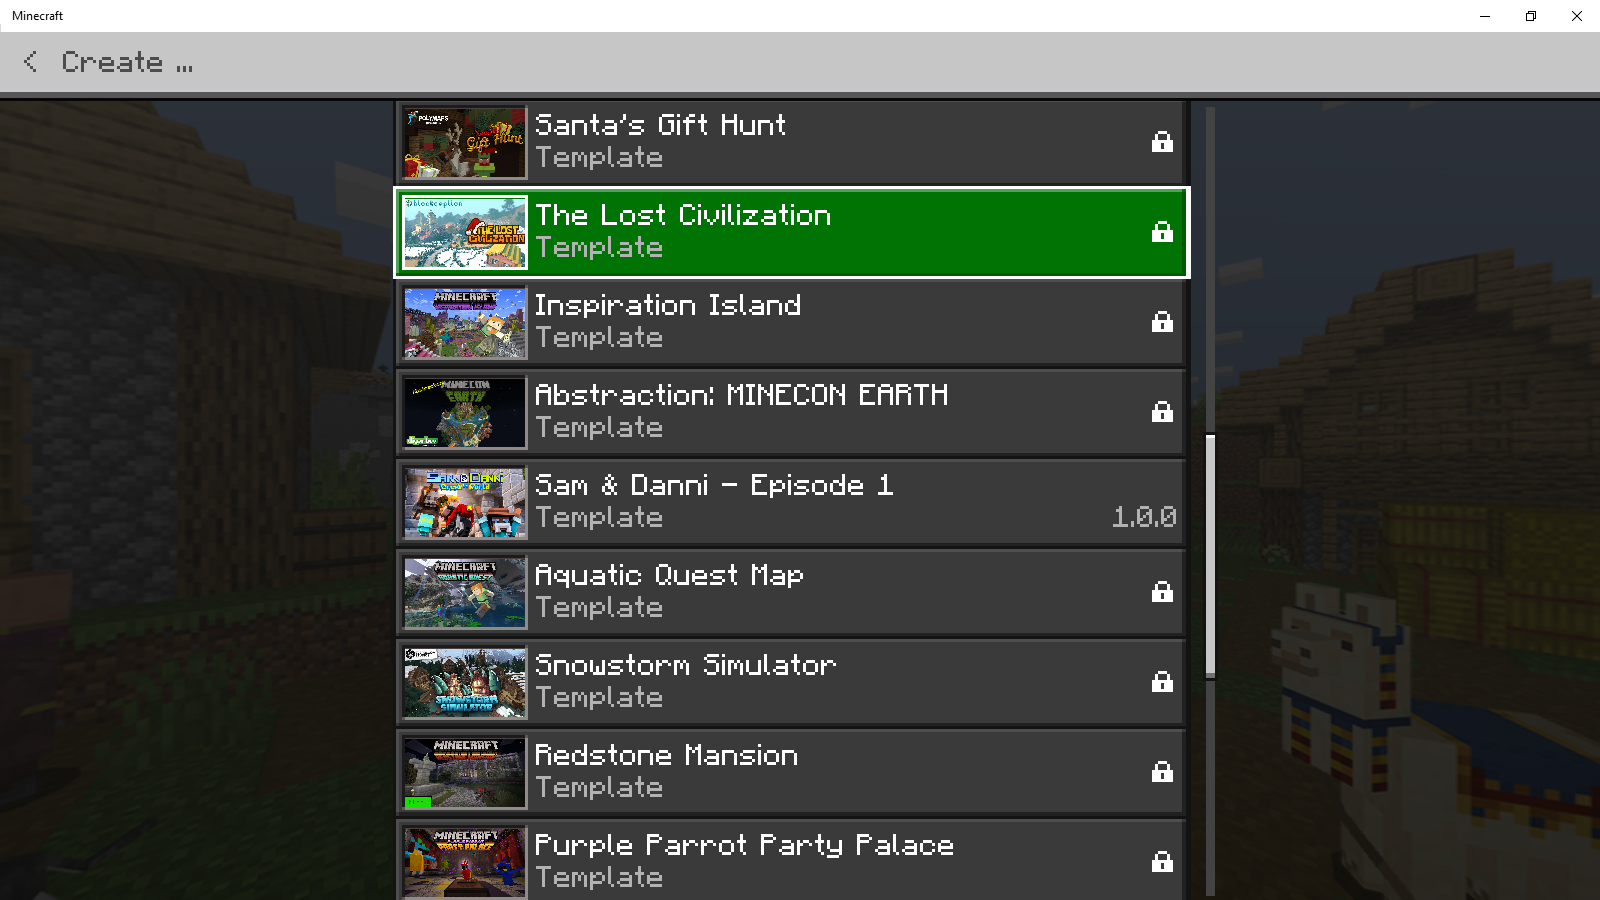Open the Redstone Mansion thumbnail
The image size is (1600, 900).
tap(465, 772)
